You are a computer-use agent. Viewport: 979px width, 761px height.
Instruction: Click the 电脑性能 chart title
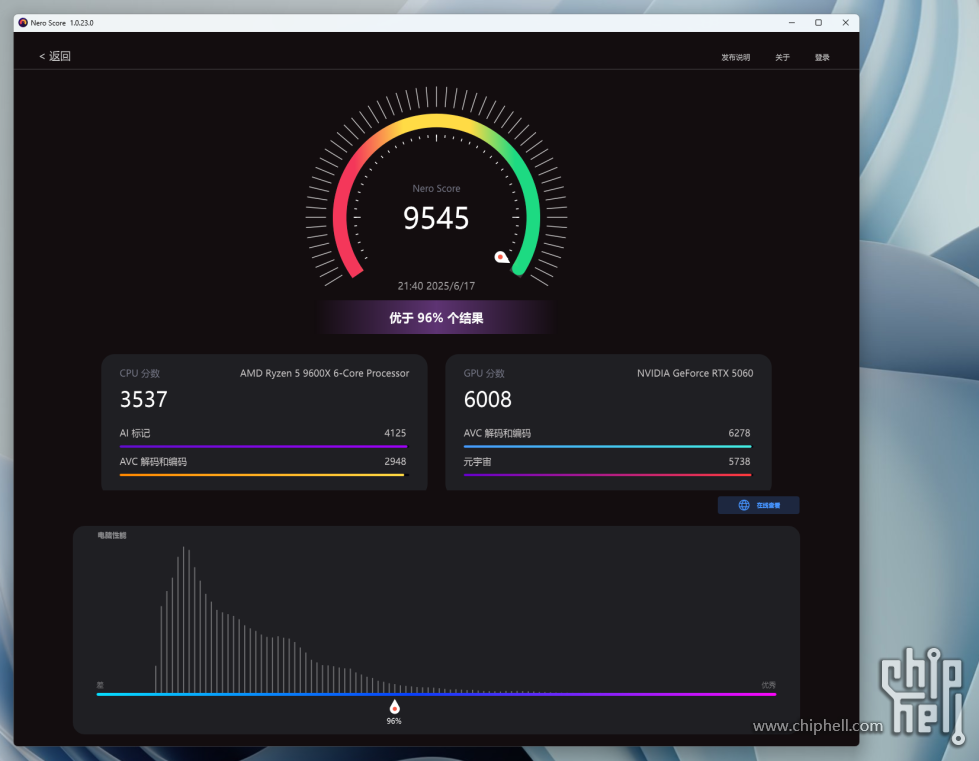112,536
